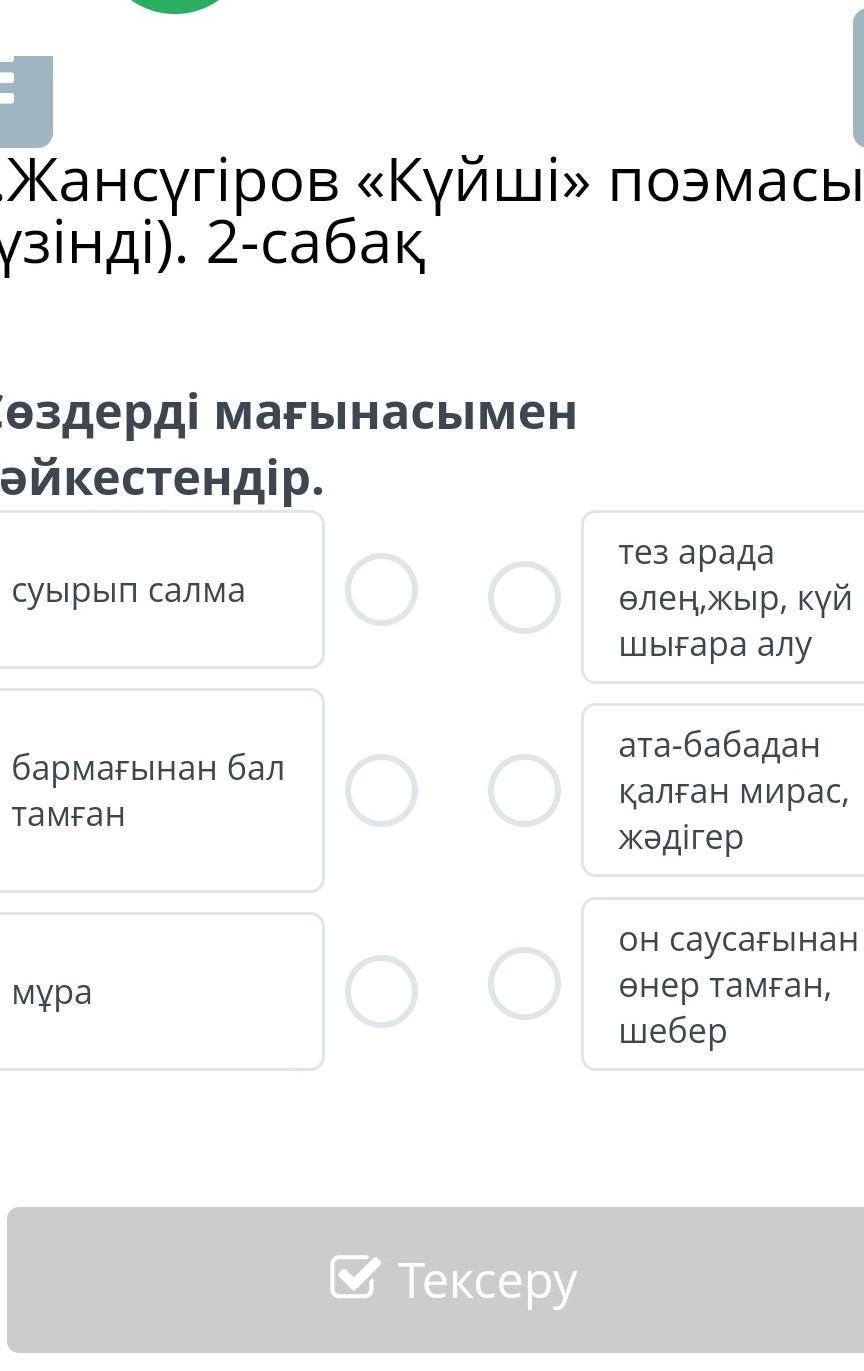Select the radio circle next to мұра
Image resolution: width=864 pixels, height=1371 pixels.
coord(381,991)
